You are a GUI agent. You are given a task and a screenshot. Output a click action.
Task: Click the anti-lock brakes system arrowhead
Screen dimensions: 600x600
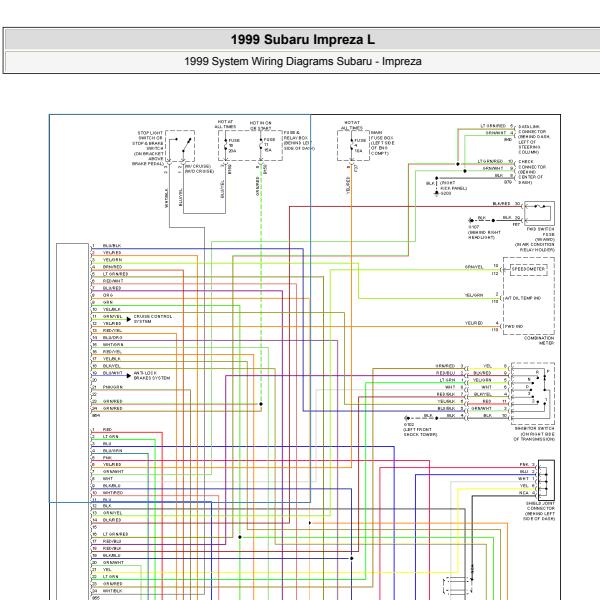tap(129, 375)
